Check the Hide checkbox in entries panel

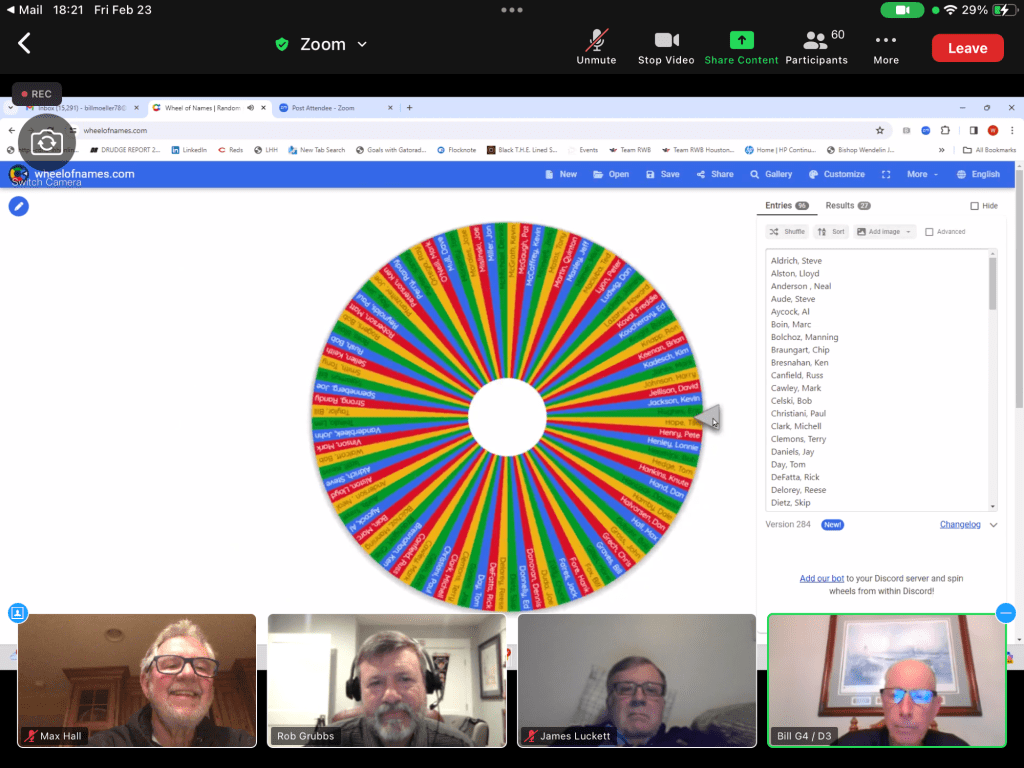point(975,206)
